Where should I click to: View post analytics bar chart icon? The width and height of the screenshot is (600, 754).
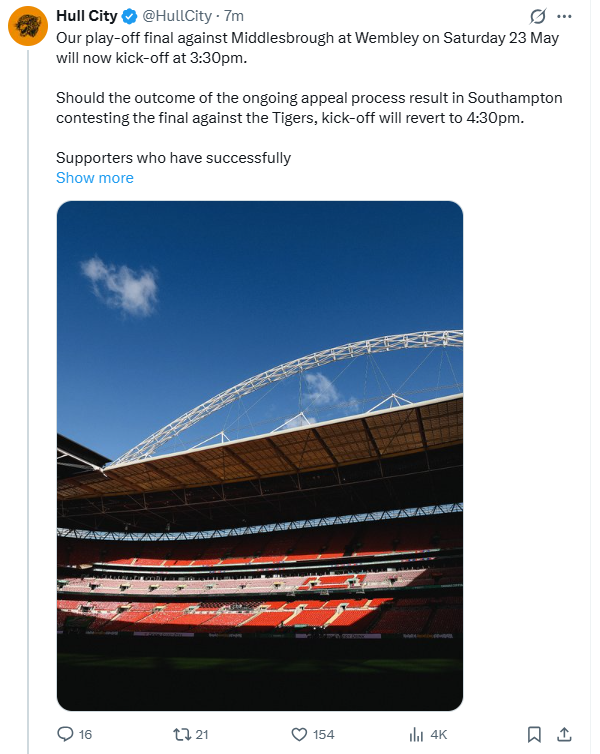tap(416, 734)
